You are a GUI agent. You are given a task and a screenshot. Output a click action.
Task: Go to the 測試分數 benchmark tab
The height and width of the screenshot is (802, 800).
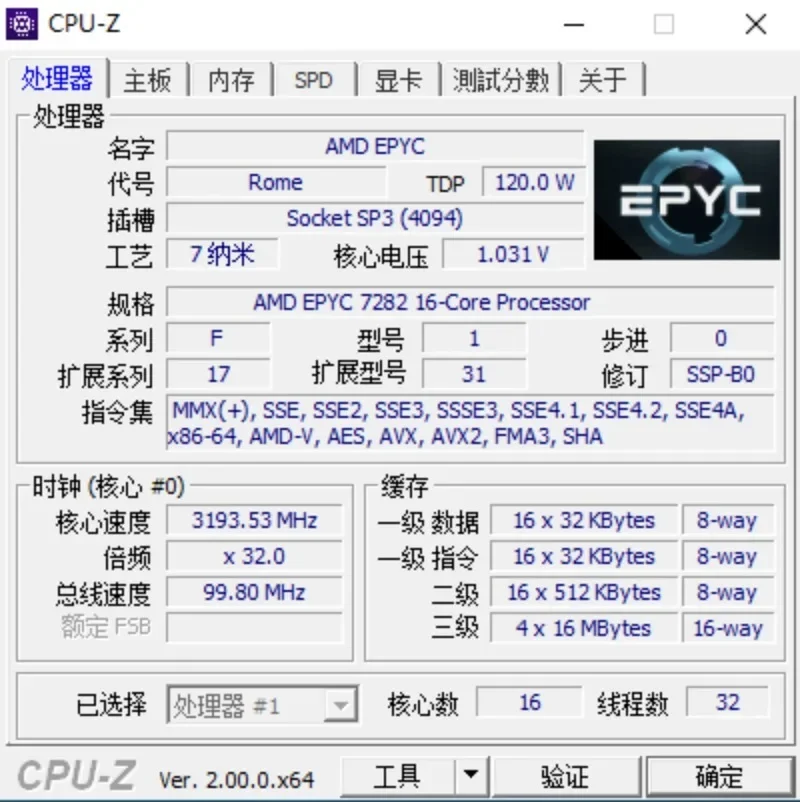point(501,80)
